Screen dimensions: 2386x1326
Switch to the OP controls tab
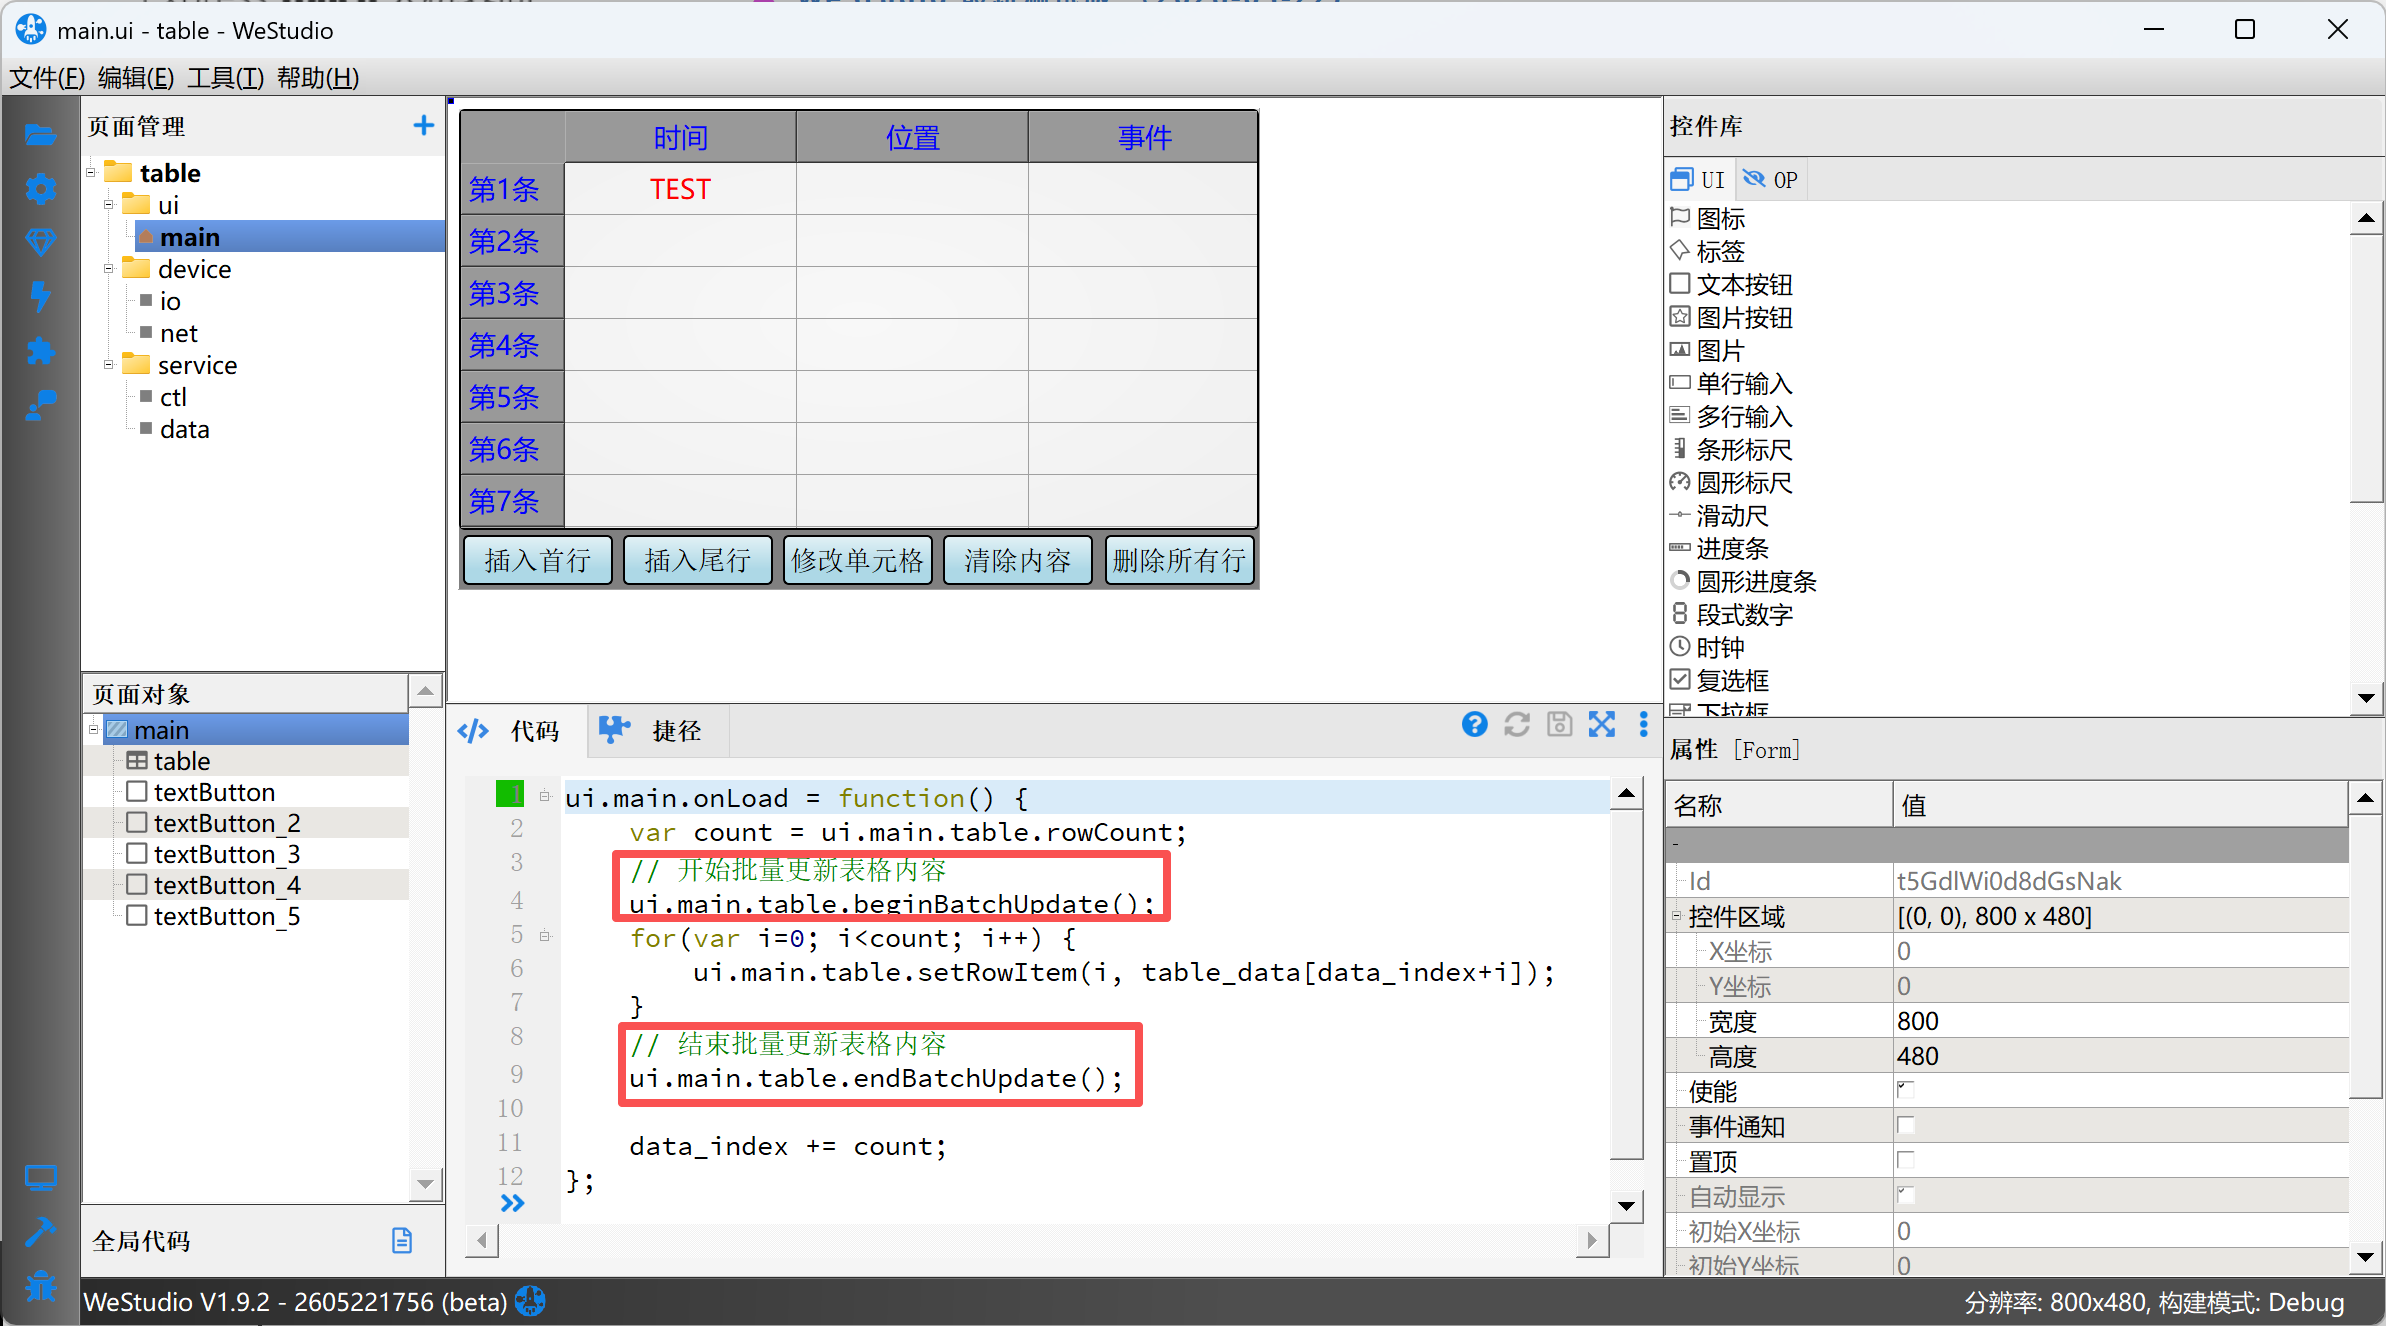(1770, 179)
